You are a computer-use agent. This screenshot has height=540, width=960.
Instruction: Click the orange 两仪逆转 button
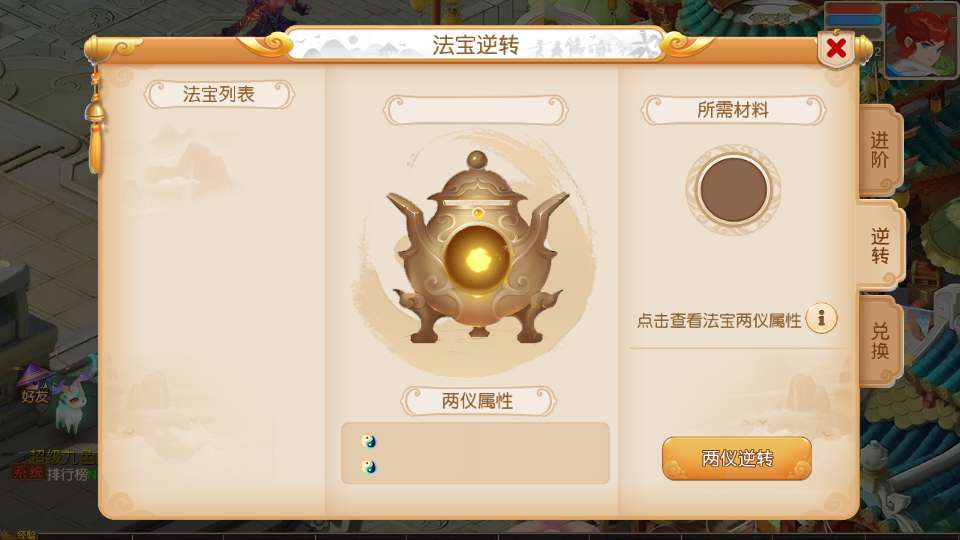coord(737,458)
